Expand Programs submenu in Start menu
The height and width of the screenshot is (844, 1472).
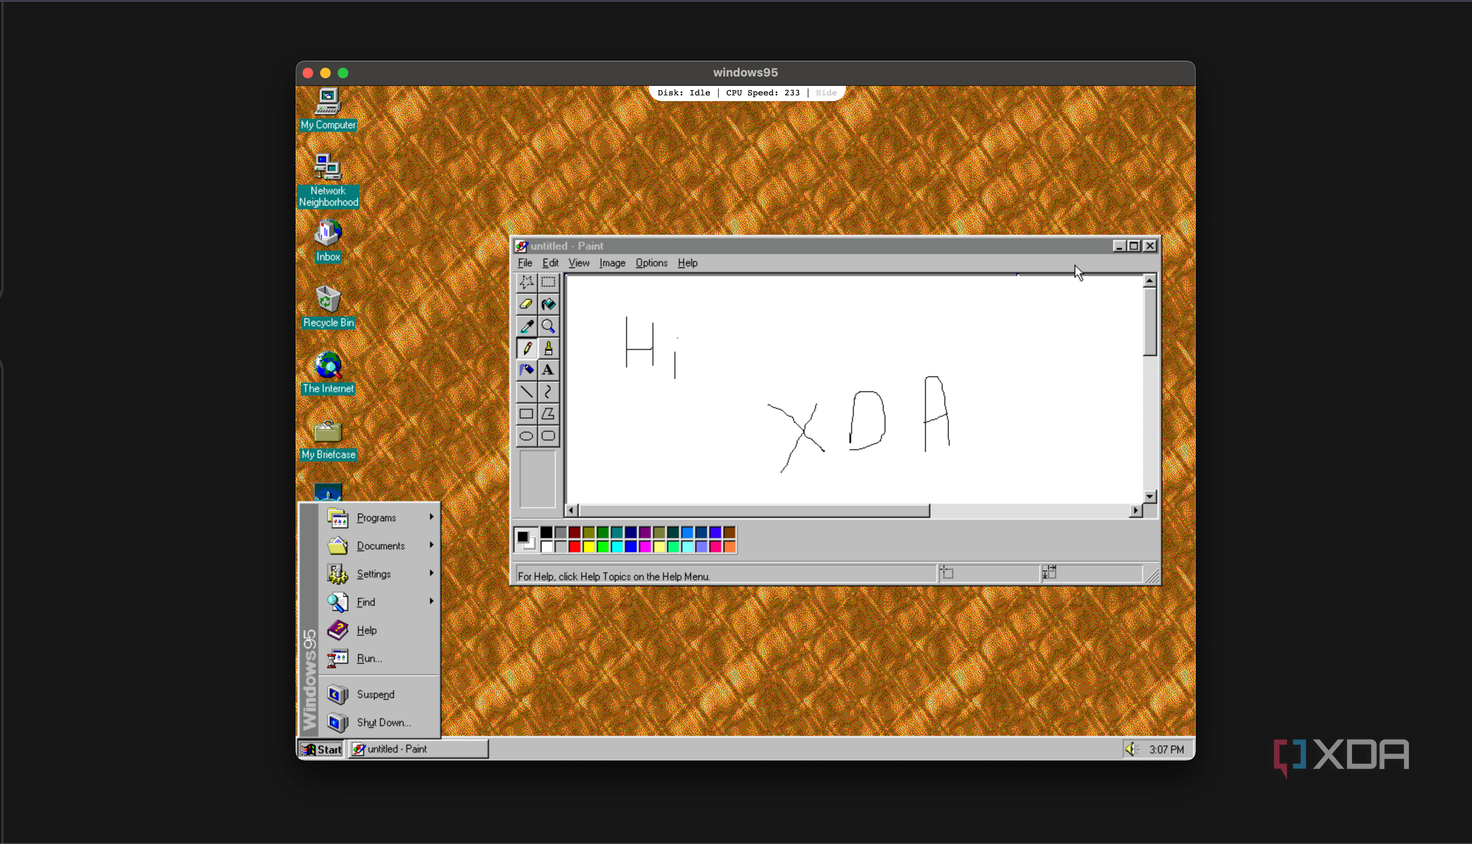(380, 518)
